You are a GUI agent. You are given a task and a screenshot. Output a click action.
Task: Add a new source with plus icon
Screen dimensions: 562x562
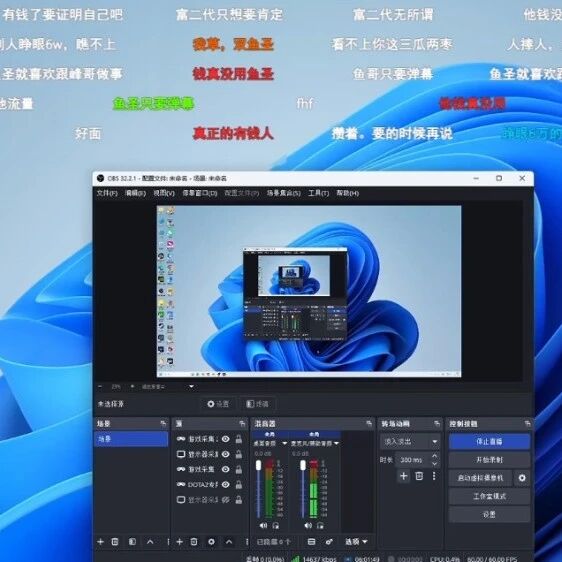click(180, 542)
